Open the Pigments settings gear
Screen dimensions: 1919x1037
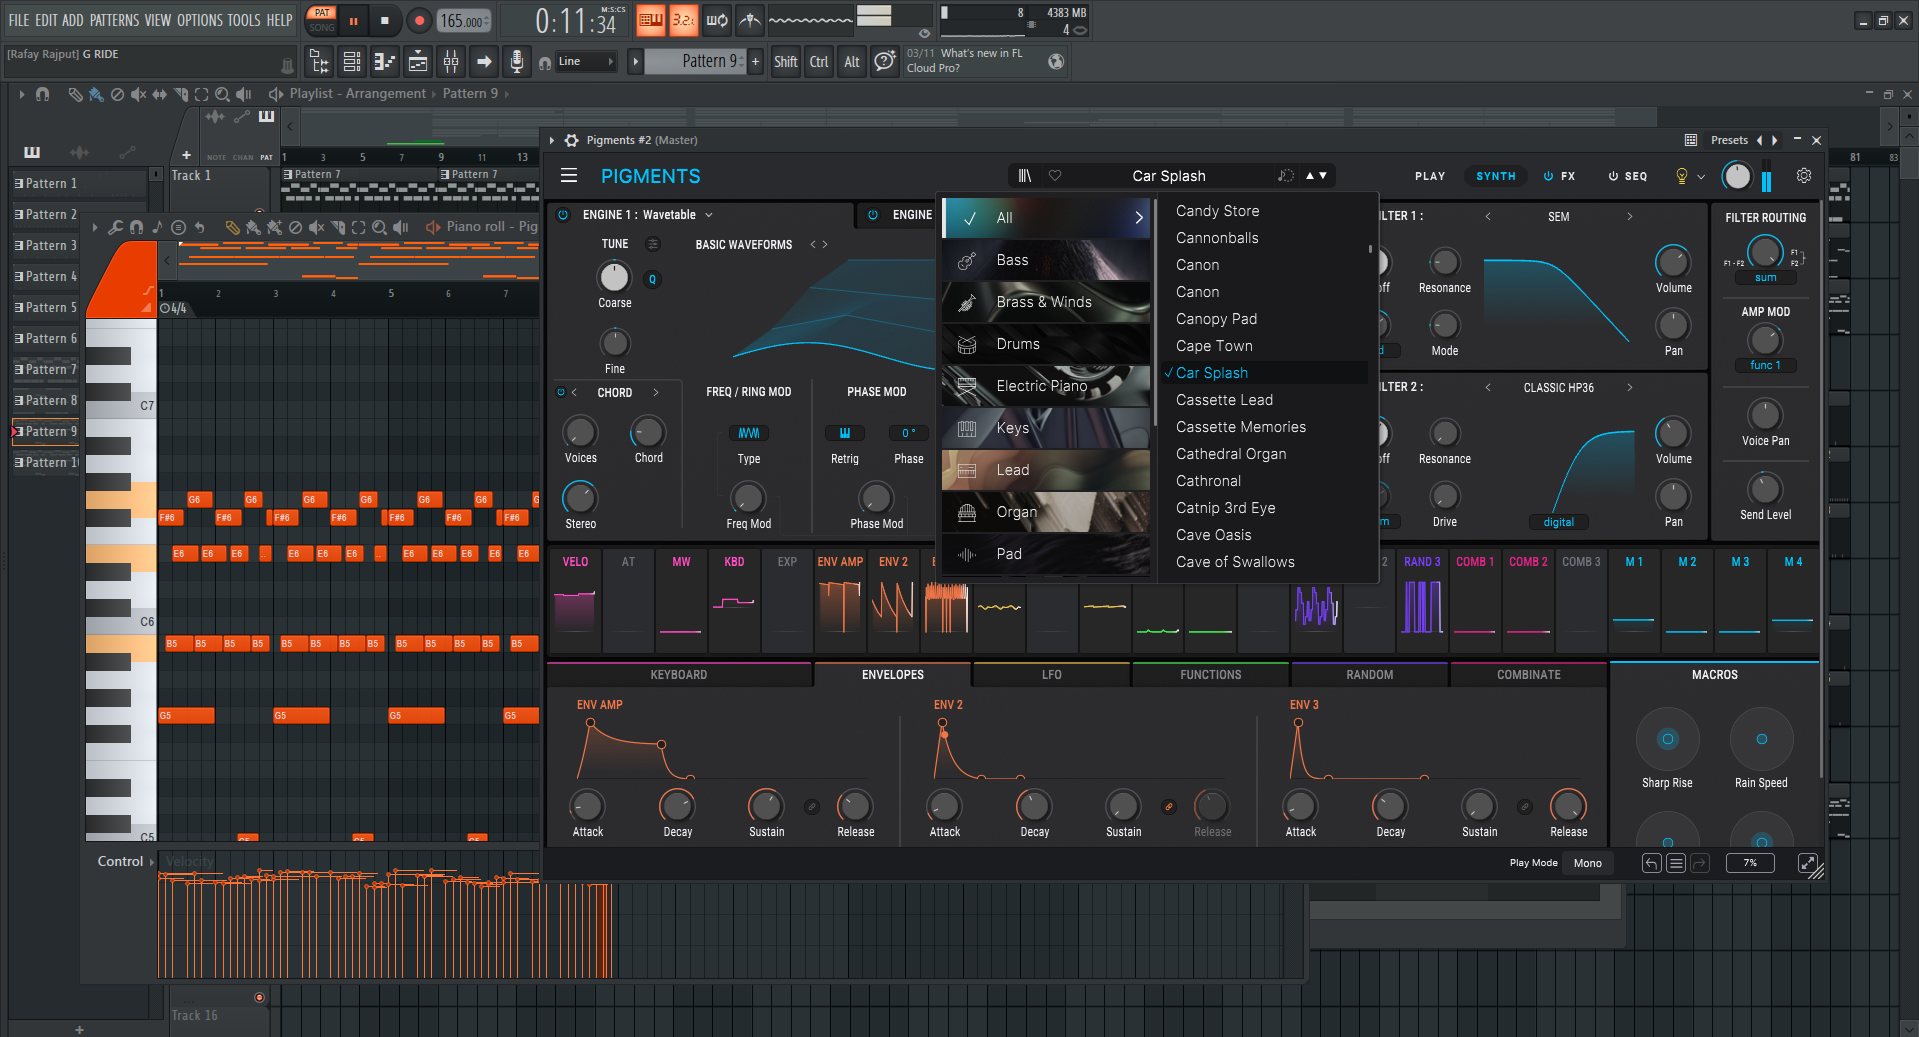tap(1804, 176)
